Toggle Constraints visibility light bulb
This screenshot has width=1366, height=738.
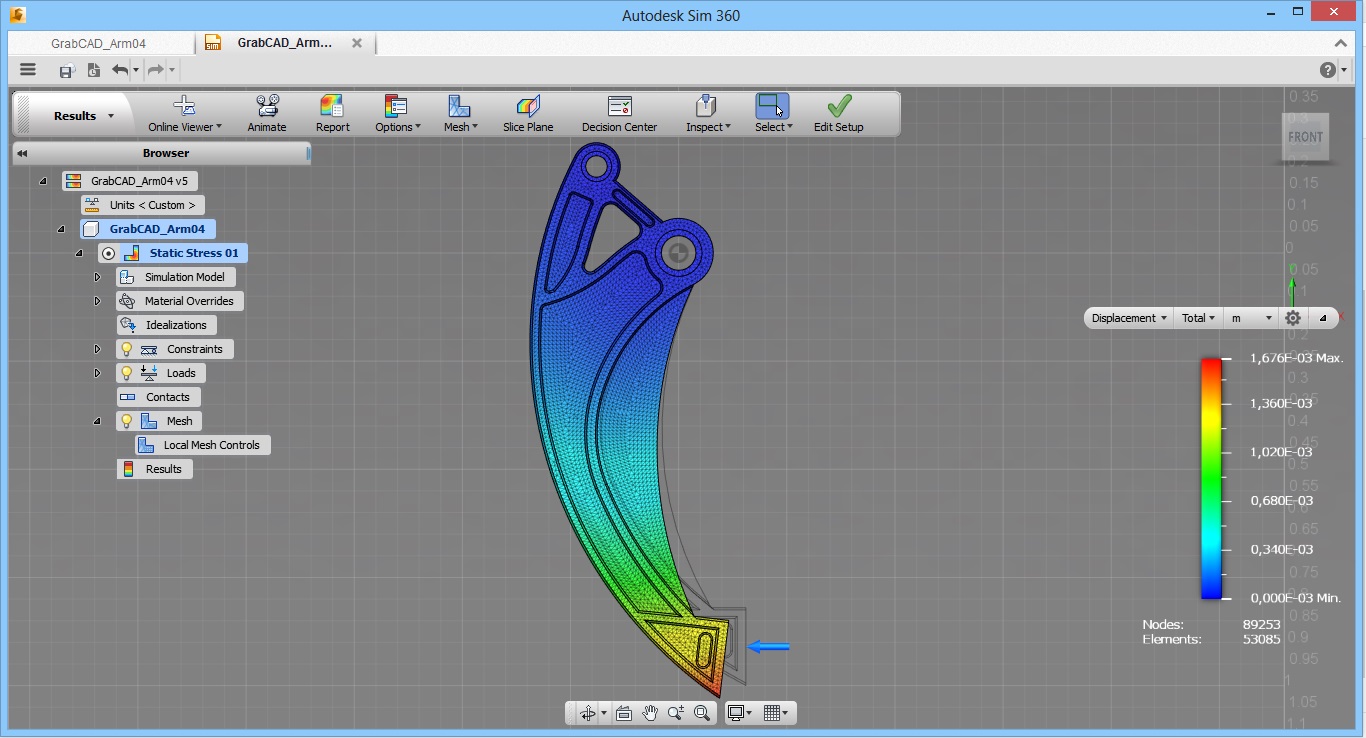coord(126,349)
